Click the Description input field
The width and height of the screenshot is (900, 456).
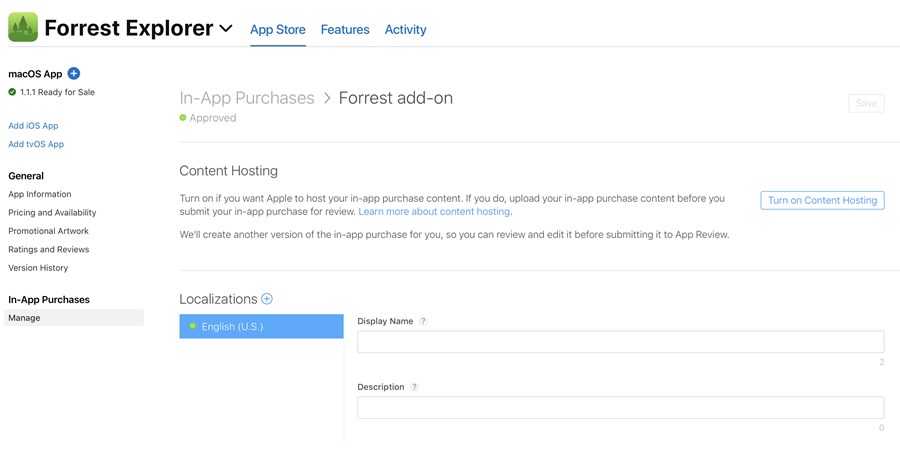(620, 408)
